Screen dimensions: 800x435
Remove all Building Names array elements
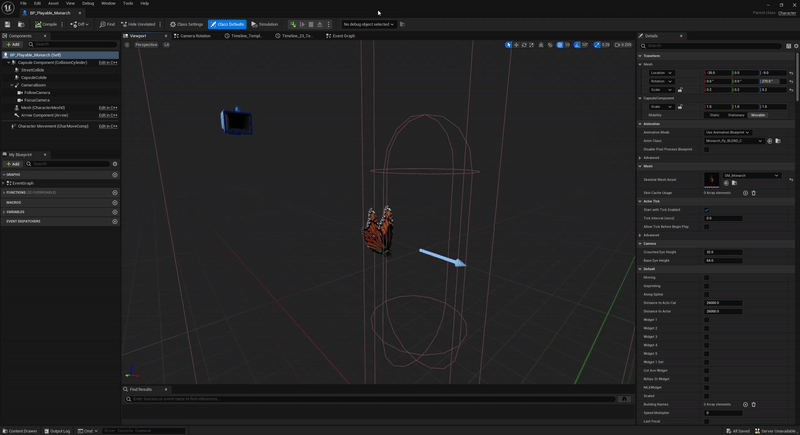[754, 404]
